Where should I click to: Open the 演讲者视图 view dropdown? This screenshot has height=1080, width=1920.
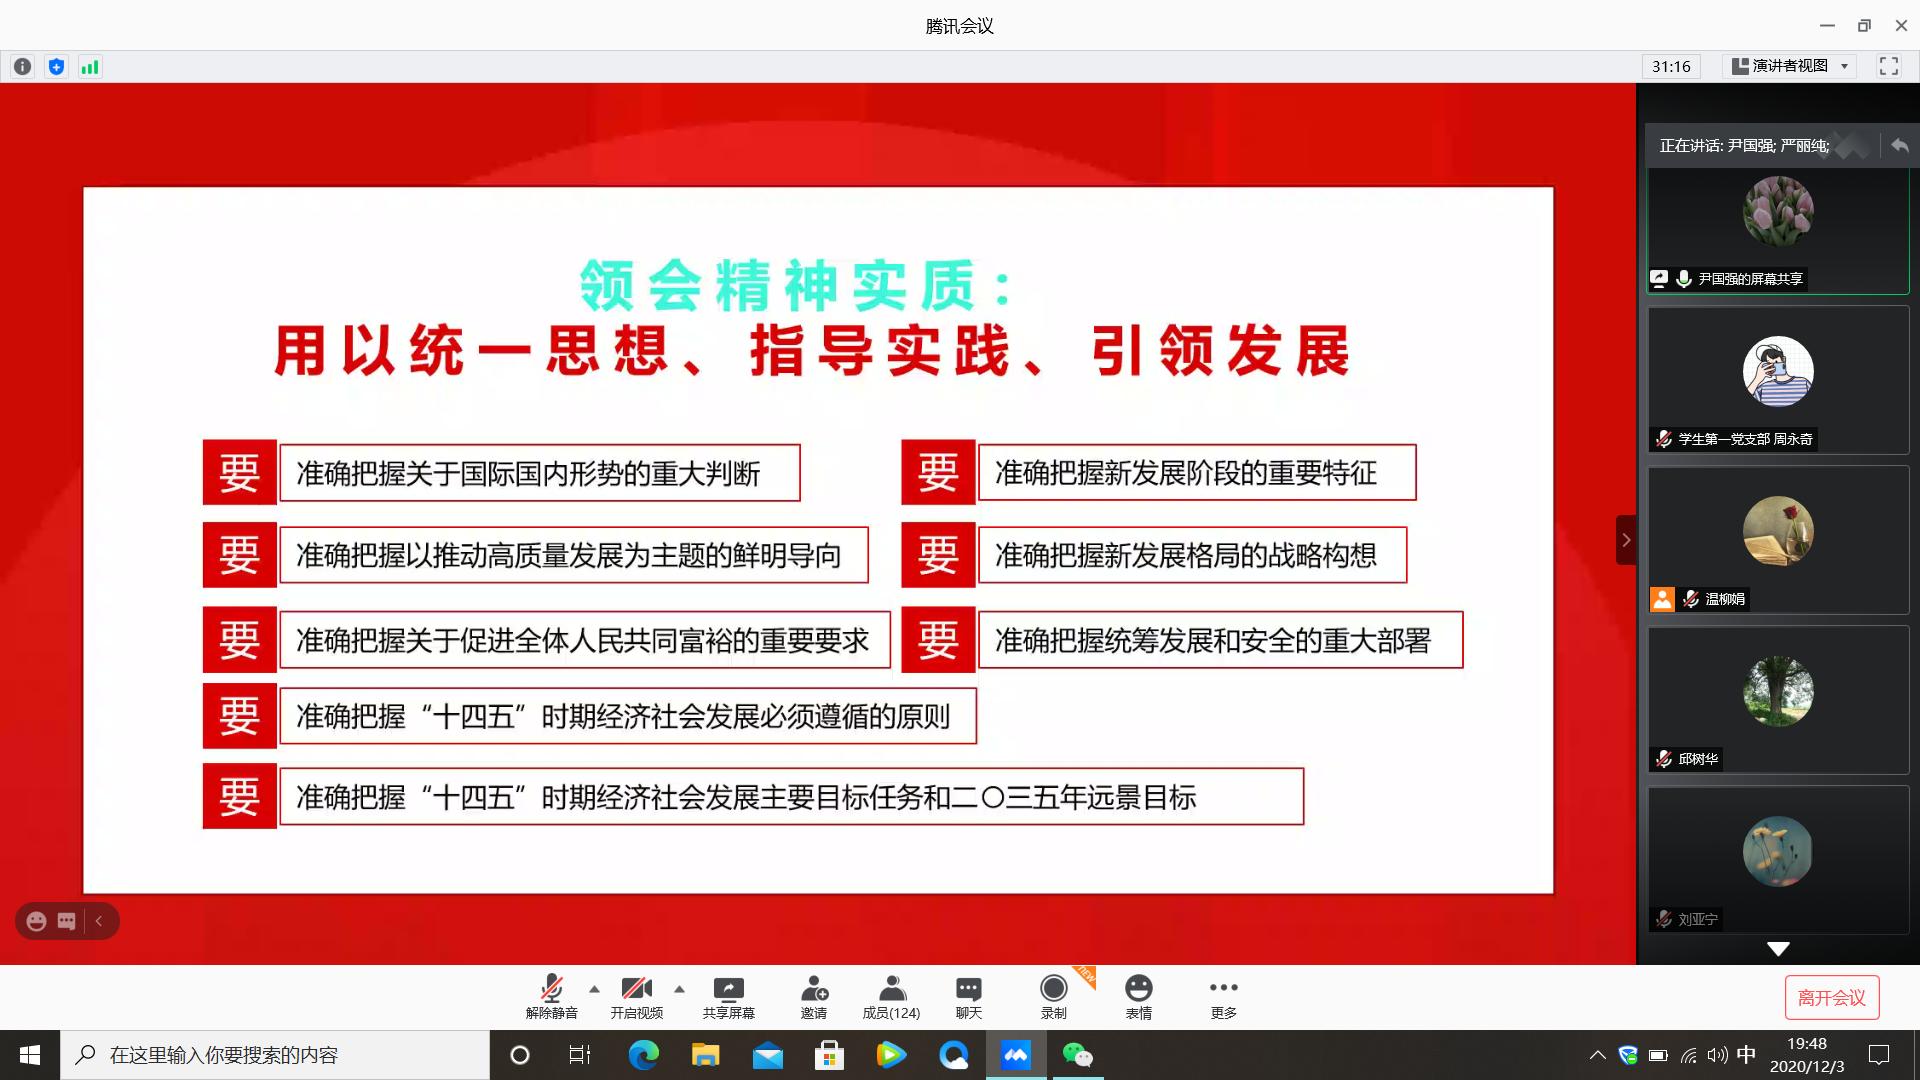[1790, 66]
